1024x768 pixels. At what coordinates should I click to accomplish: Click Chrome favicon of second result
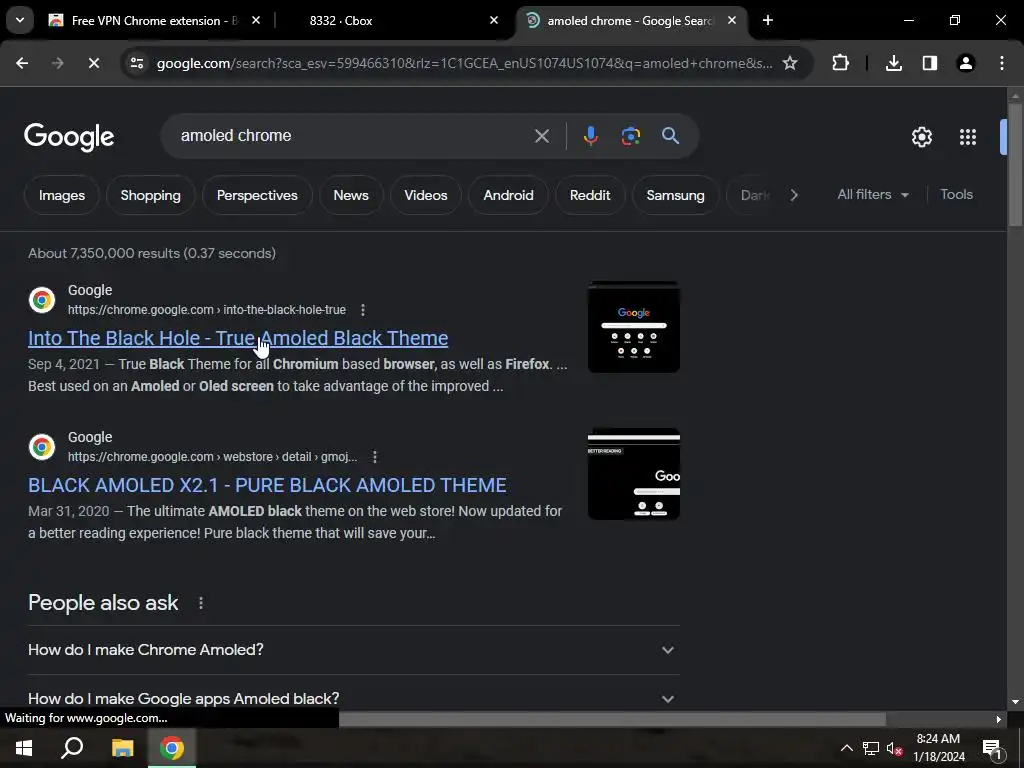point(42,447)
